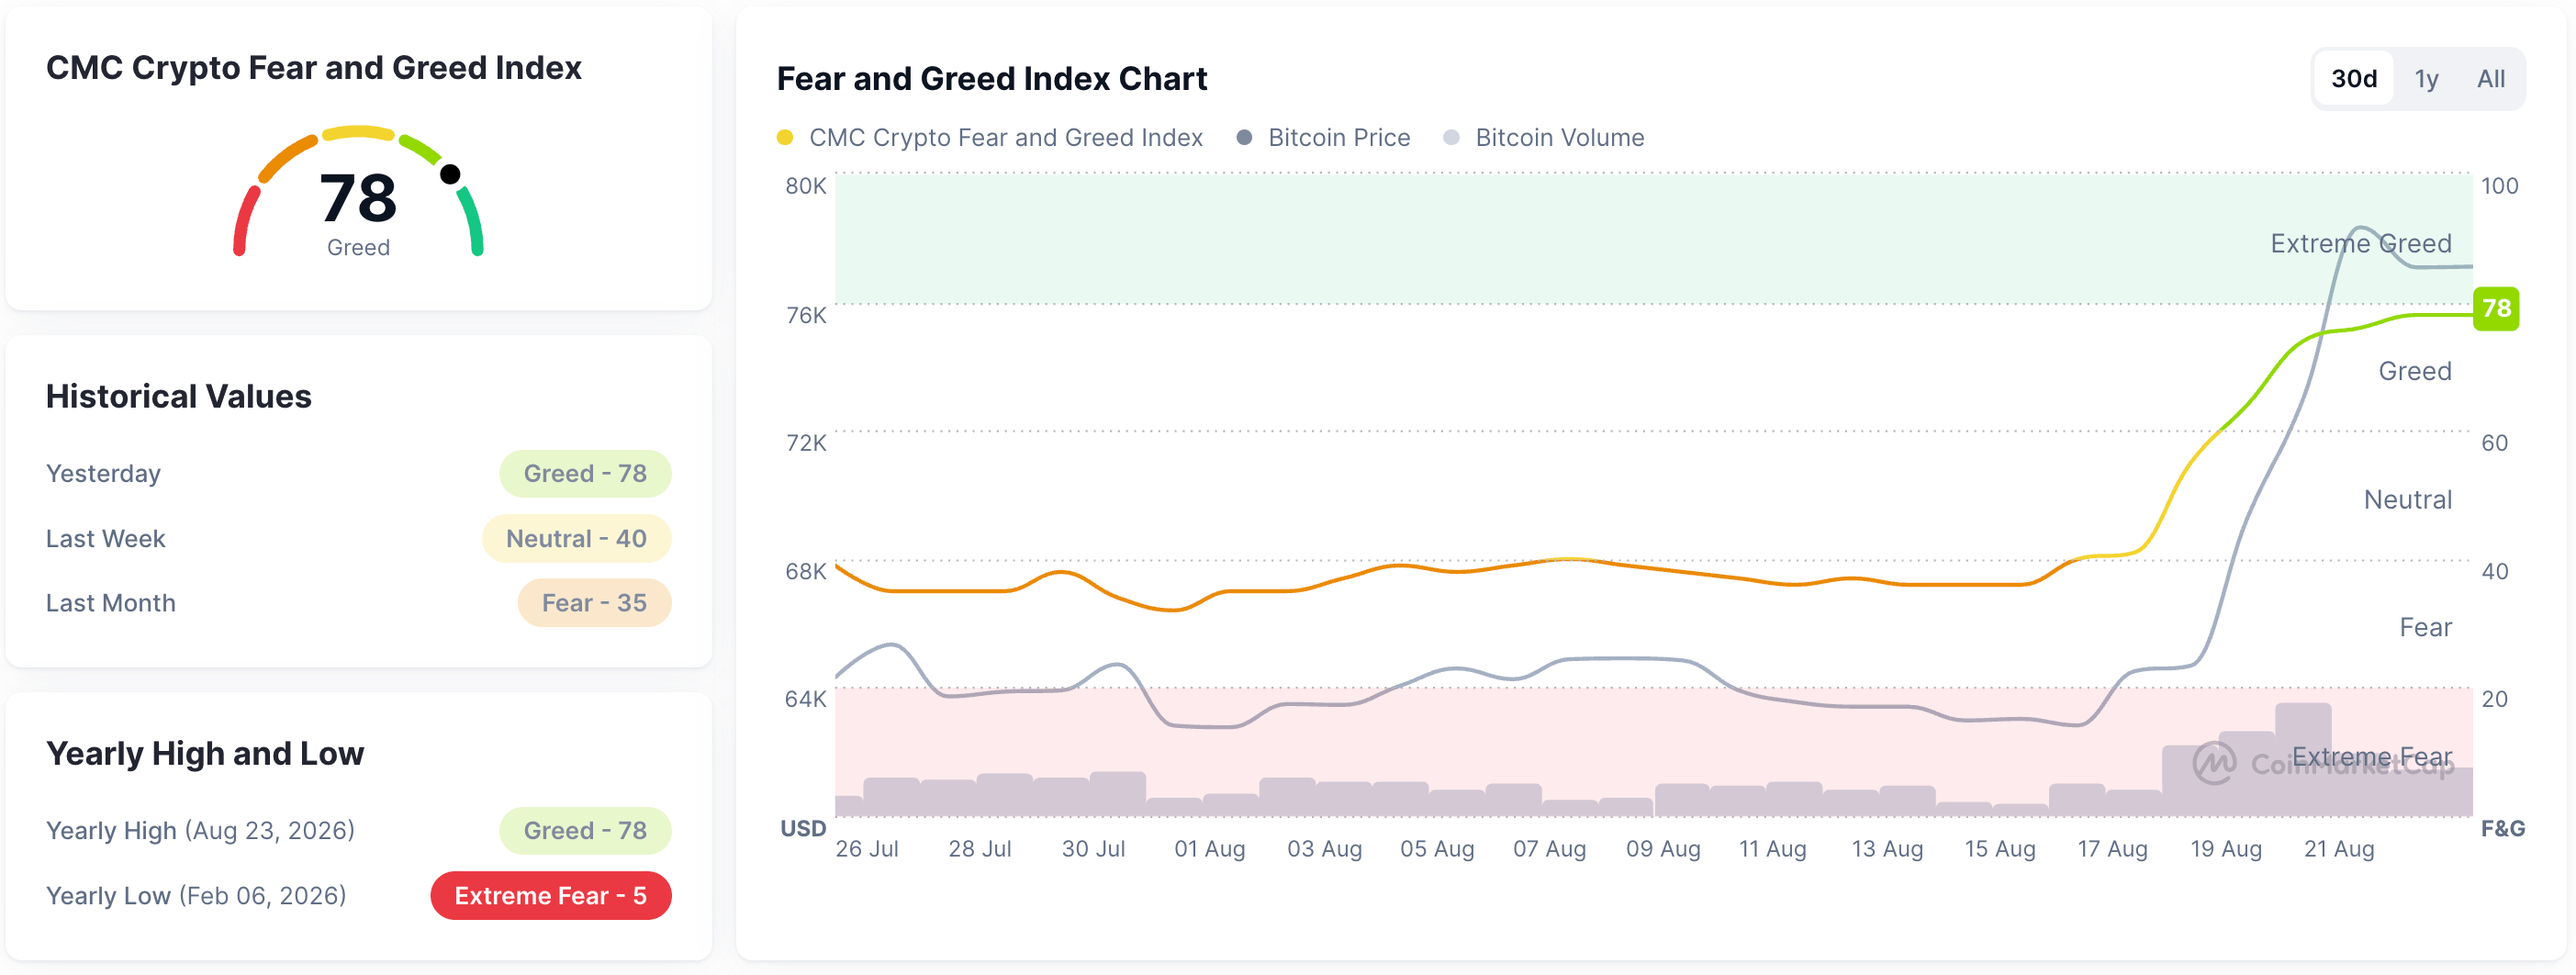Click the 80K price axis label
Image resolution: width=2576 pixels, height=975 pixels.
tap(805, 185)
